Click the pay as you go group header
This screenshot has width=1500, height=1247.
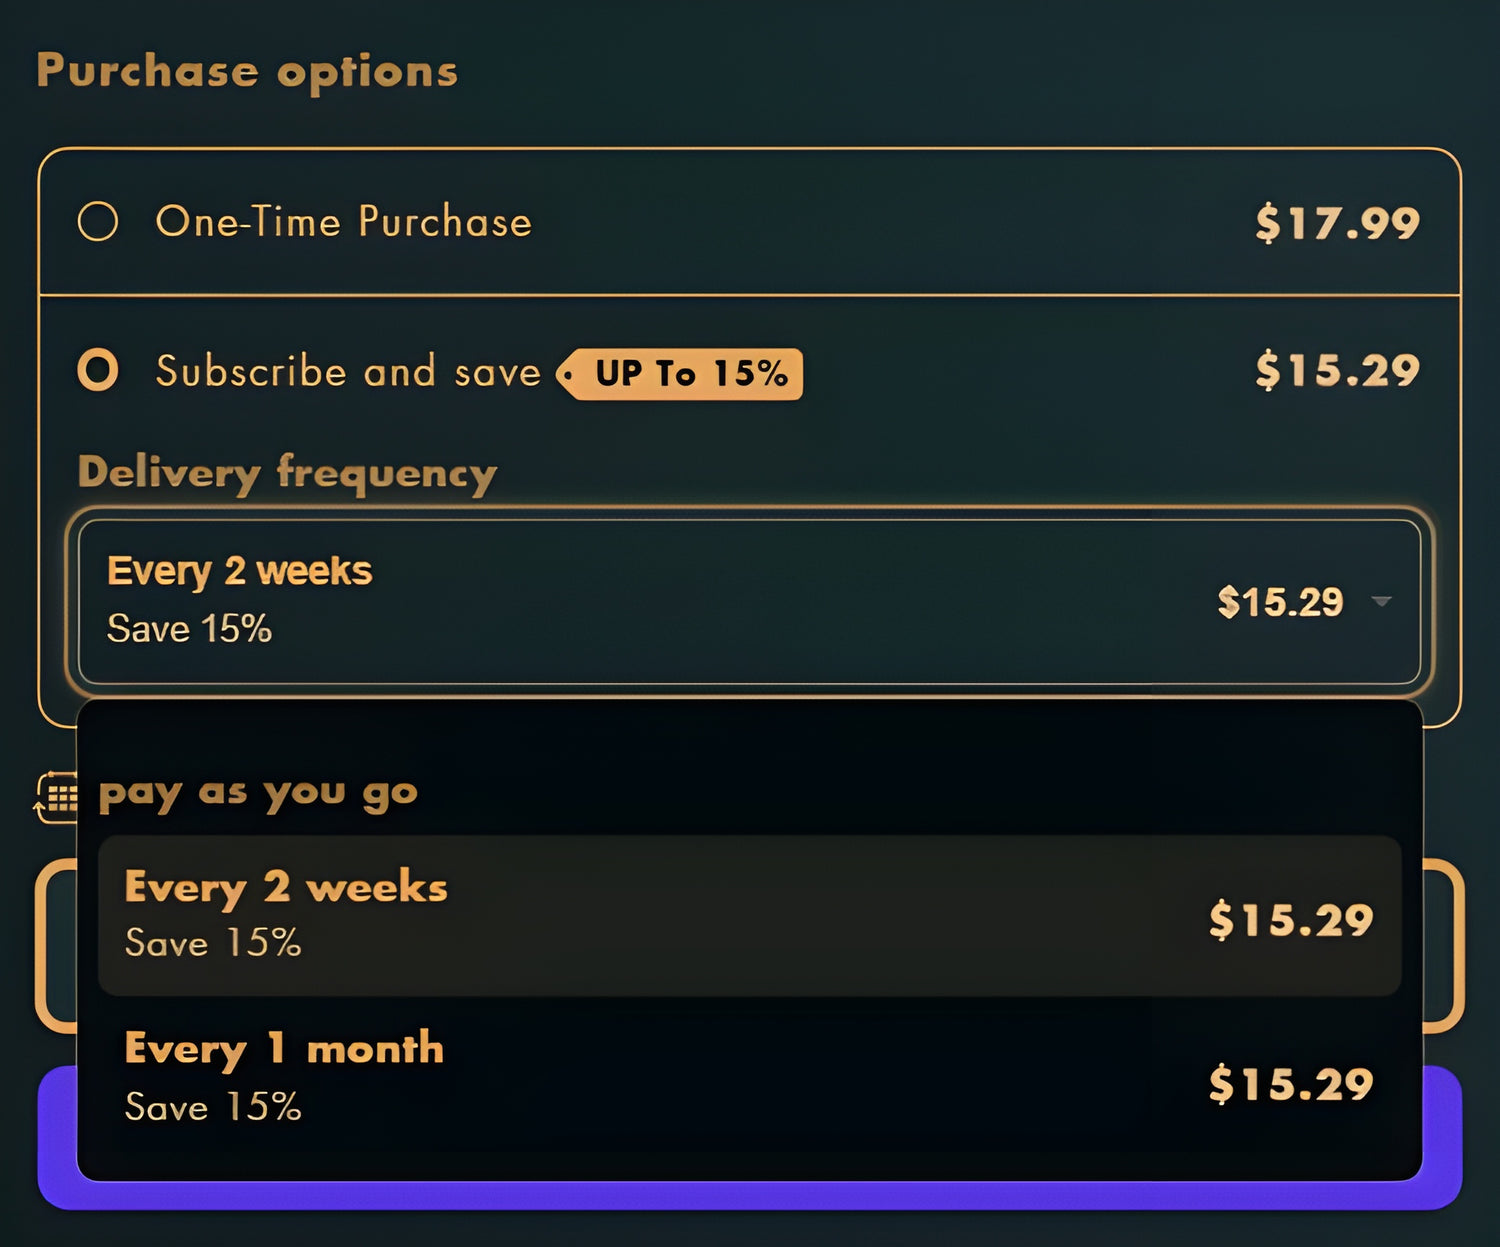coord(258,793)
